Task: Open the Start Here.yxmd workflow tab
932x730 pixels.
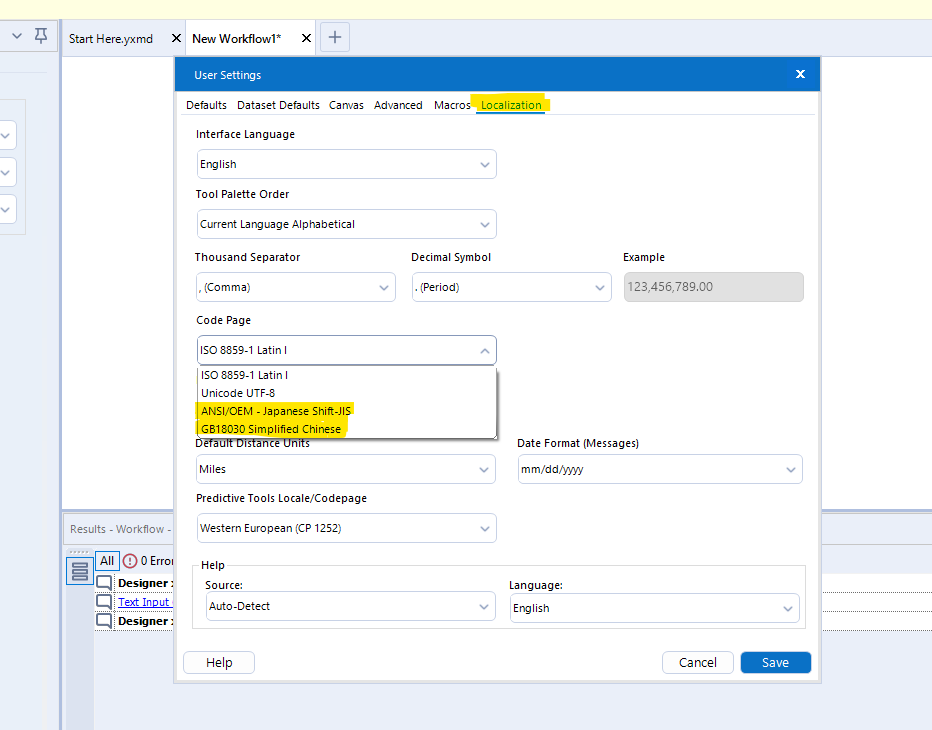Action: coord(111,38)
